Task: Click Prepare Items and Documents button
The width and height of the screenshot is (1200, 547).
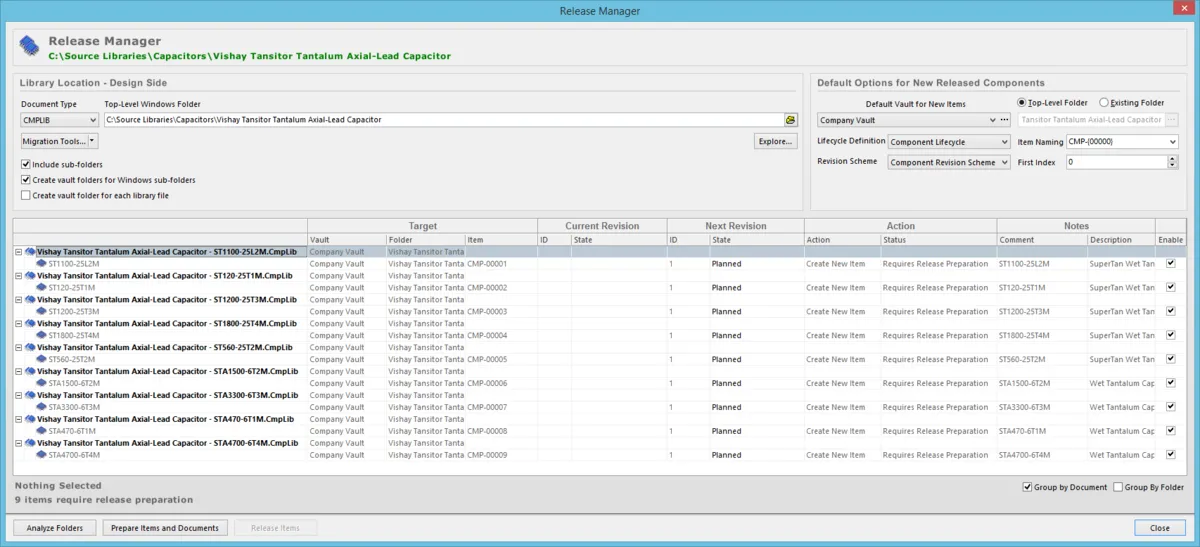Action: click(165, 528)
